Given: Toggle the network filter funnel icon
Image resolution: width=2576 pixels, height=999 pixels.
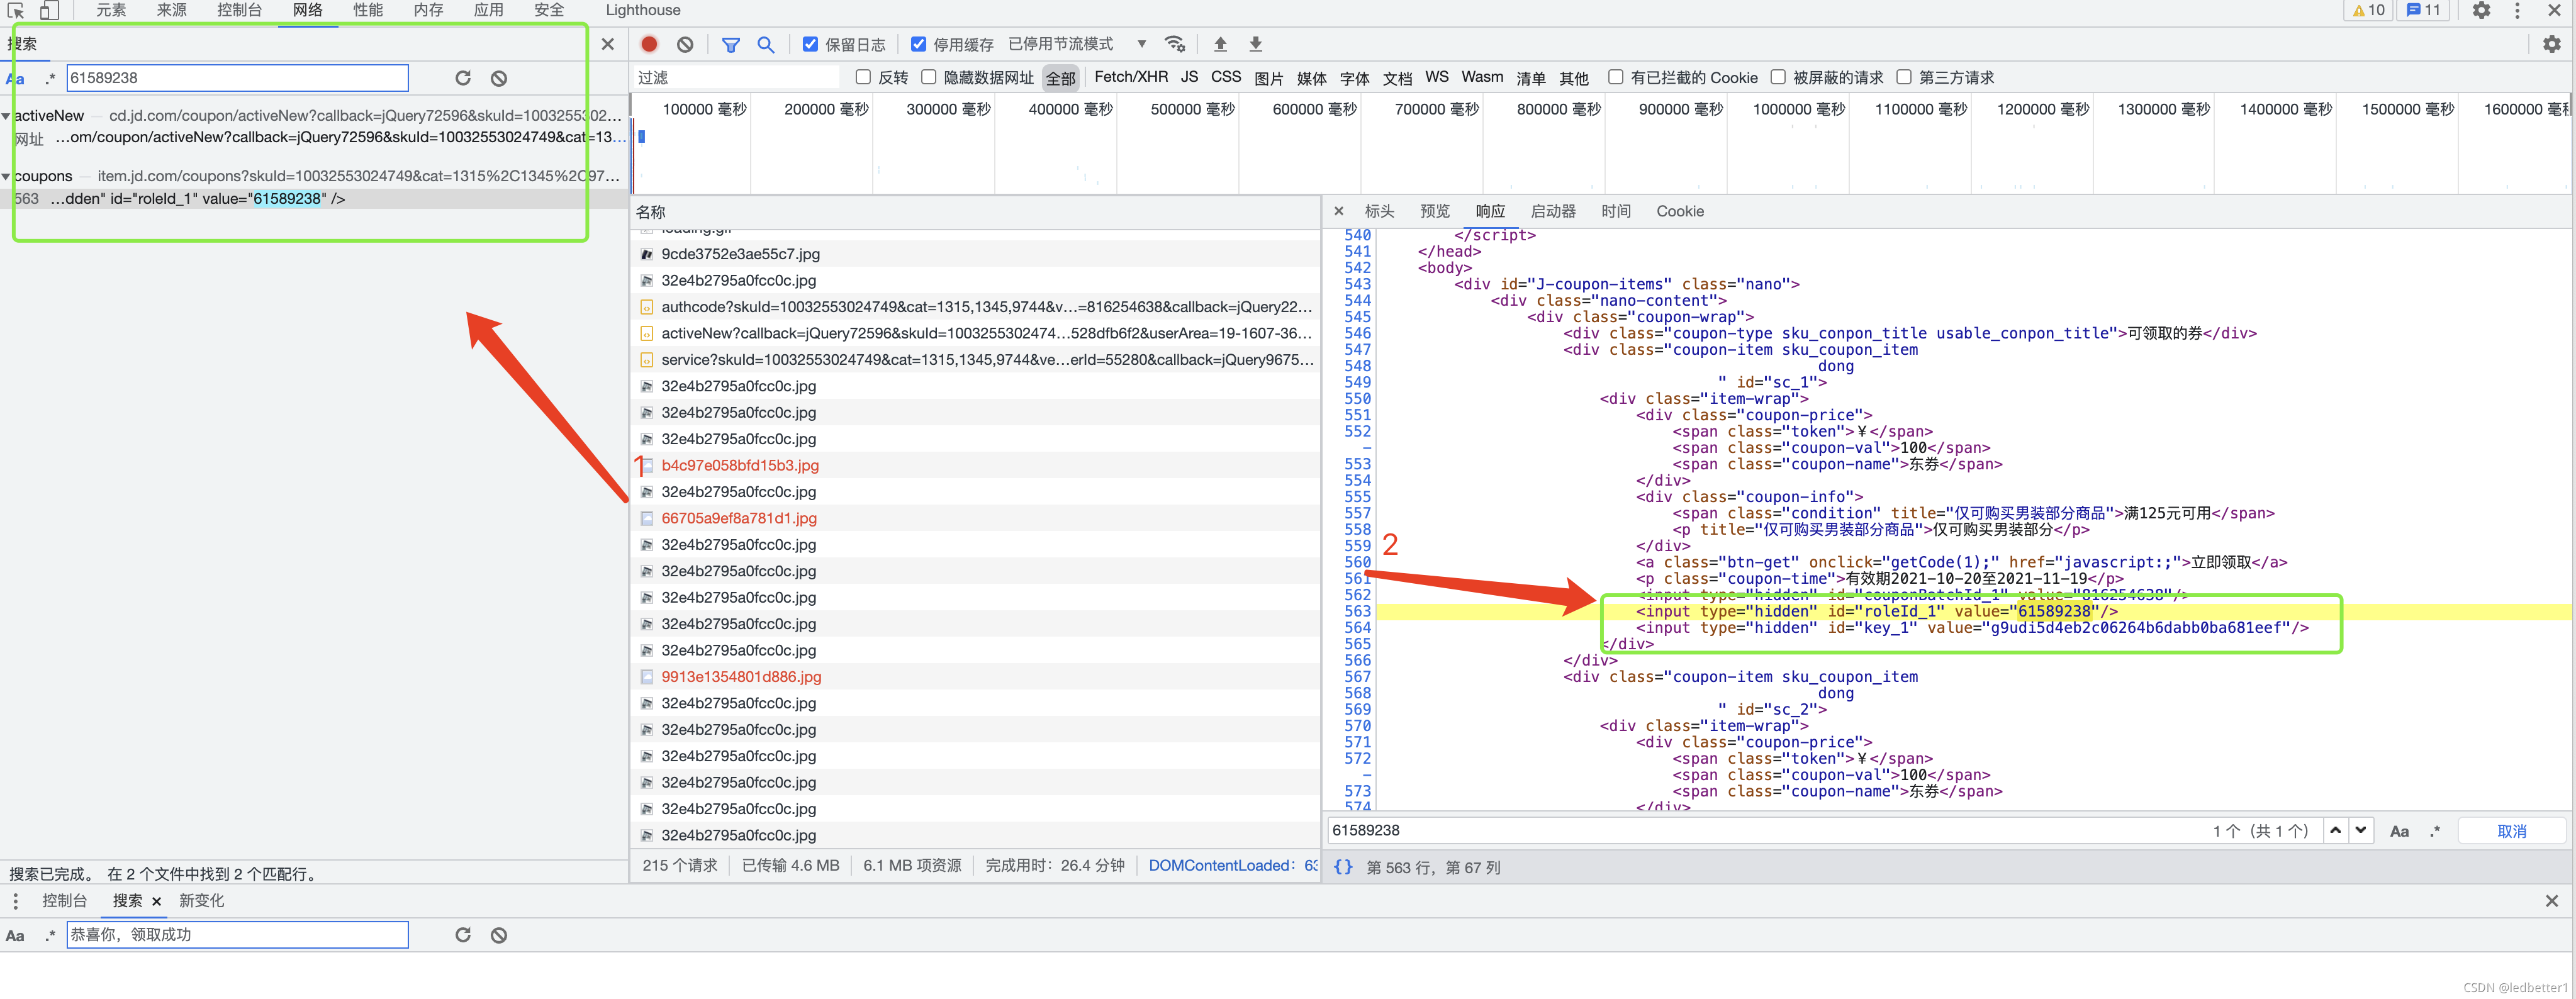Looking at the screenshot, I should click(x=731, y=44).
